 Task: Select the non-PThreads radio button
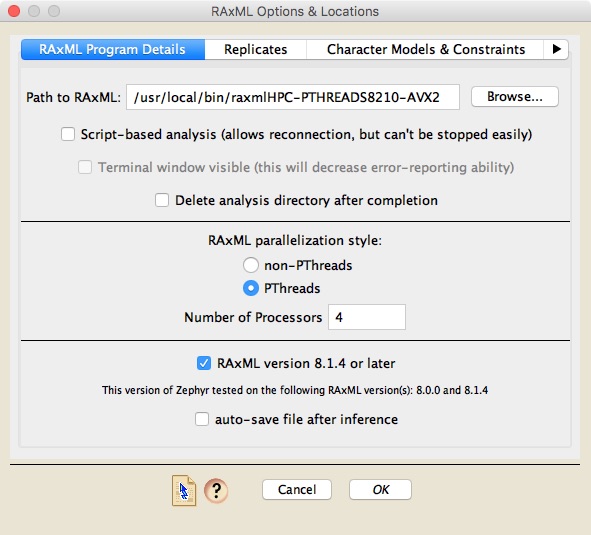(251, 265)
